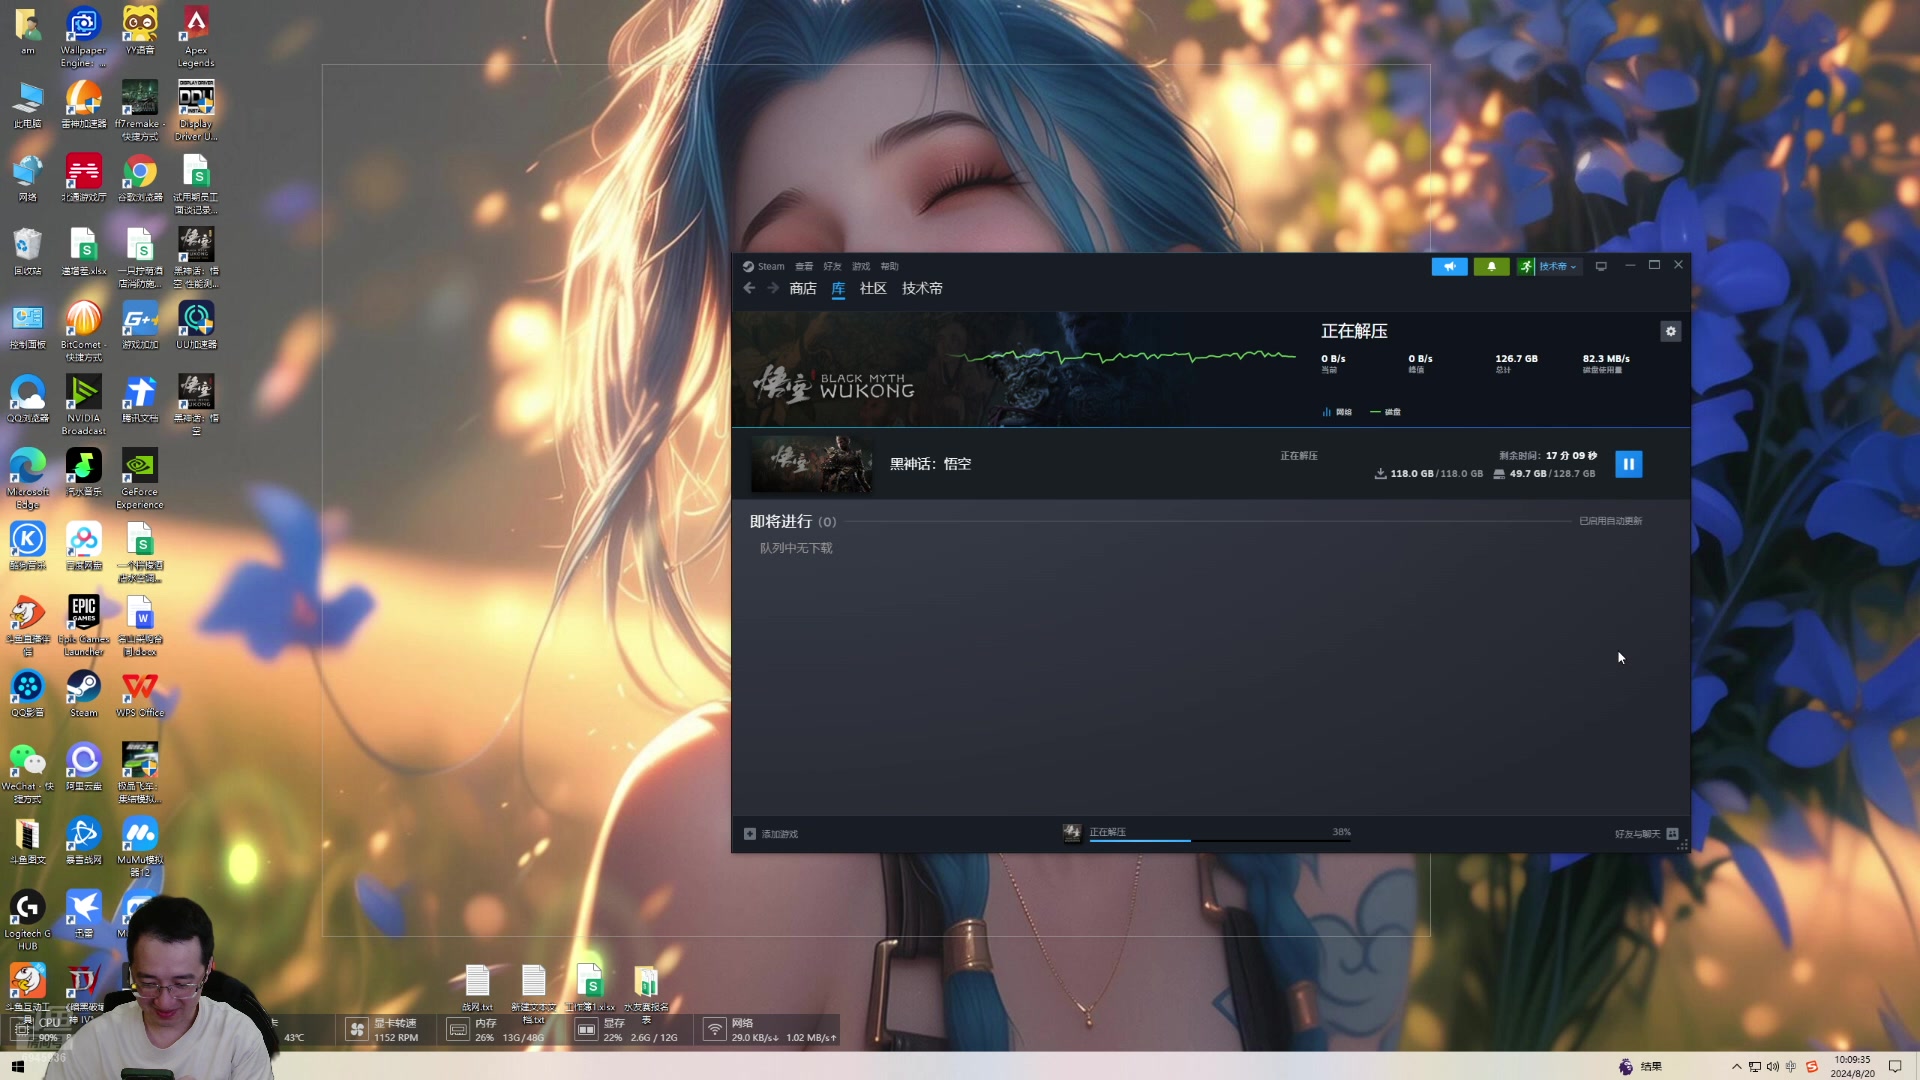1920x1080 pixels.
Task: Open 腾讯文档 desktop shortcut
Action: 140,399
